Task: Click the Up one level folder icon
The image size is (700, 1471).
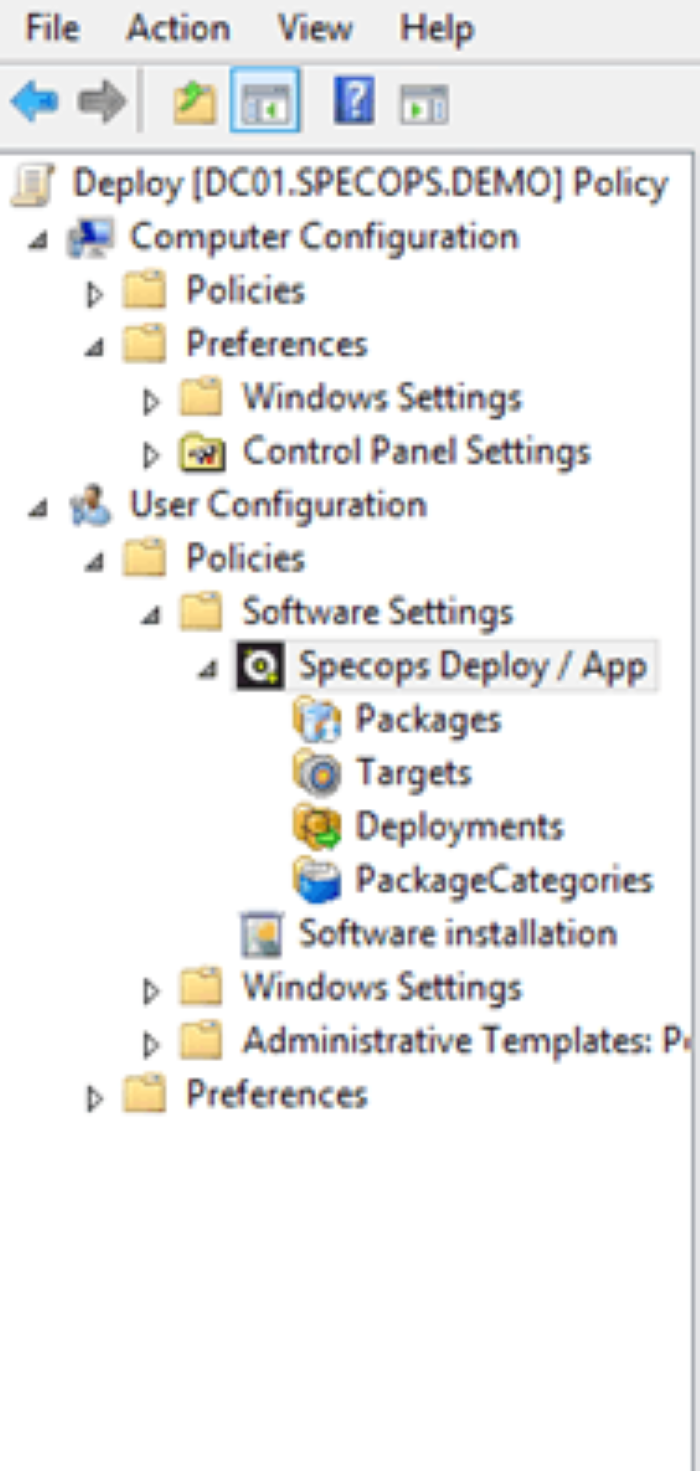Action: pyautogui.click(x=193, y=102)
